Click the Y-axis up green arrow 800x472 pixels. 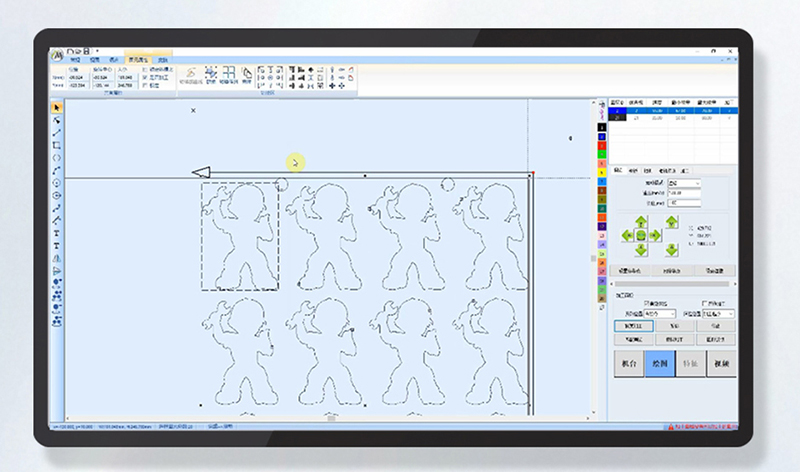coord(640,221)
